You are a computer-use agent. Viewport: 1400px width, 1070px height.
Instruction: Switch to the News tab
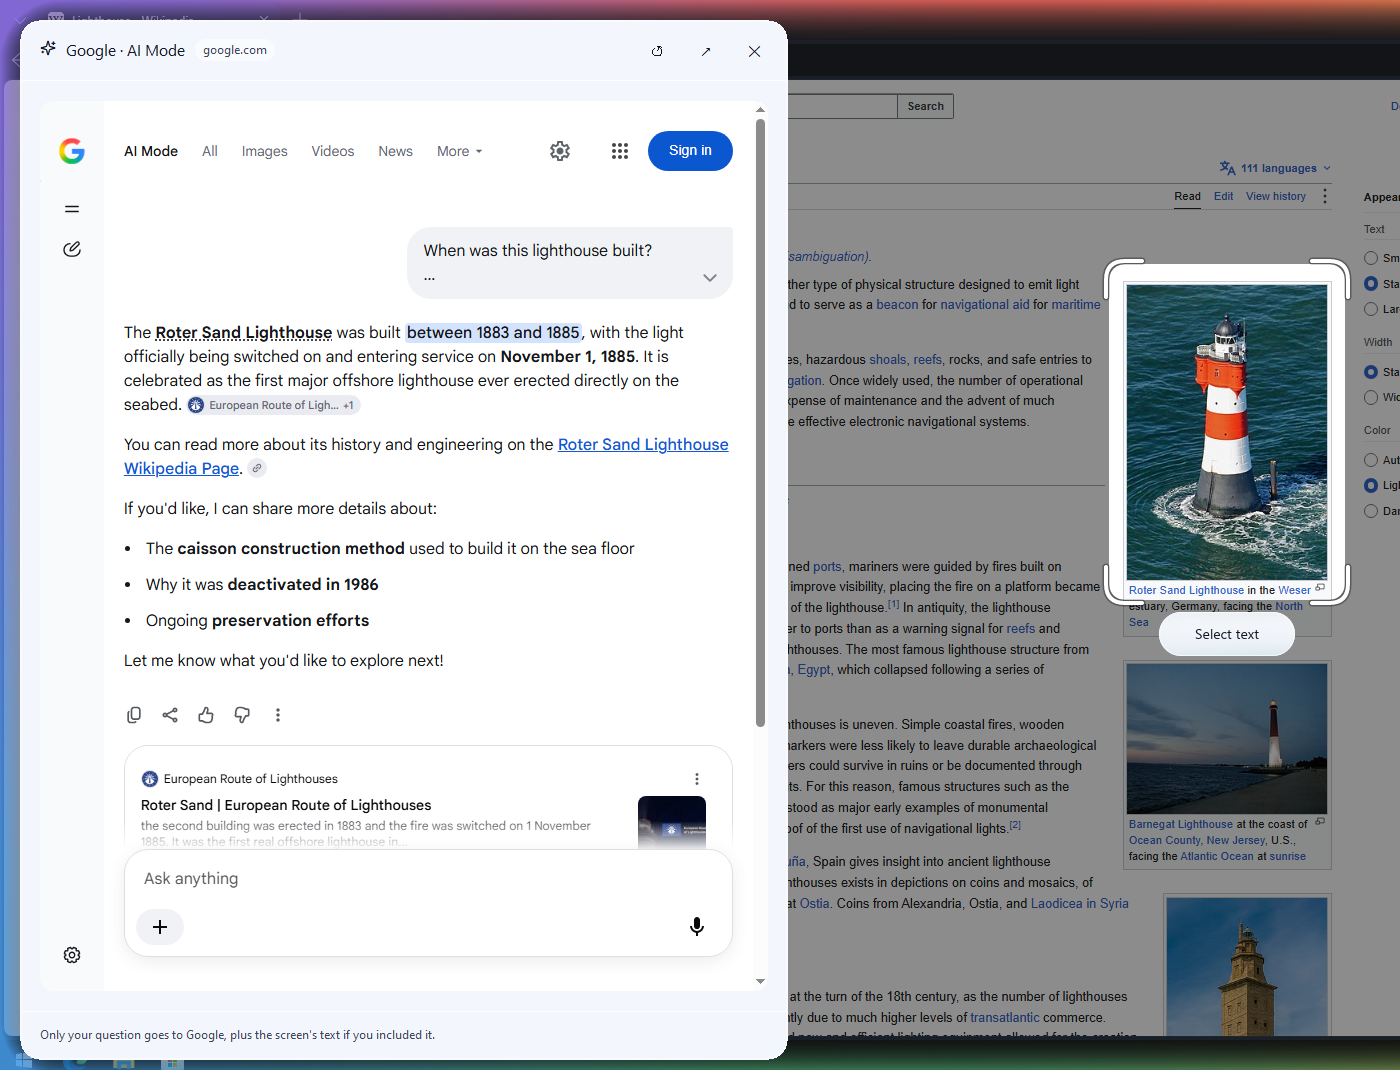[395, 151]
